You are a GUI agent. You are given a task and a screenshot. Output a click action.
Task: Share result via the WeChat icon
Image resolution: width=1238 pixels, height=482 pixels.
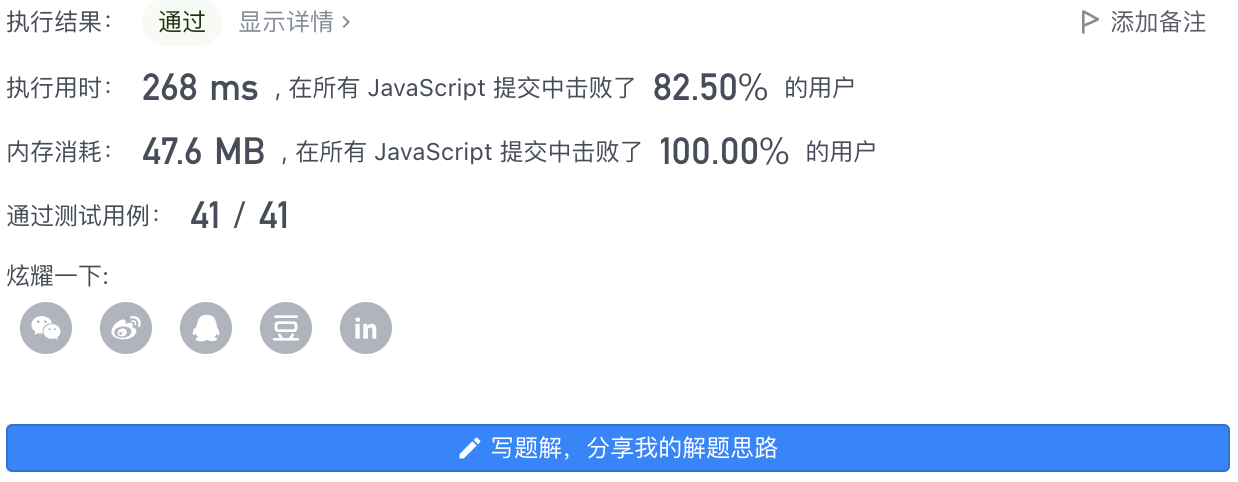coord(46,328)
